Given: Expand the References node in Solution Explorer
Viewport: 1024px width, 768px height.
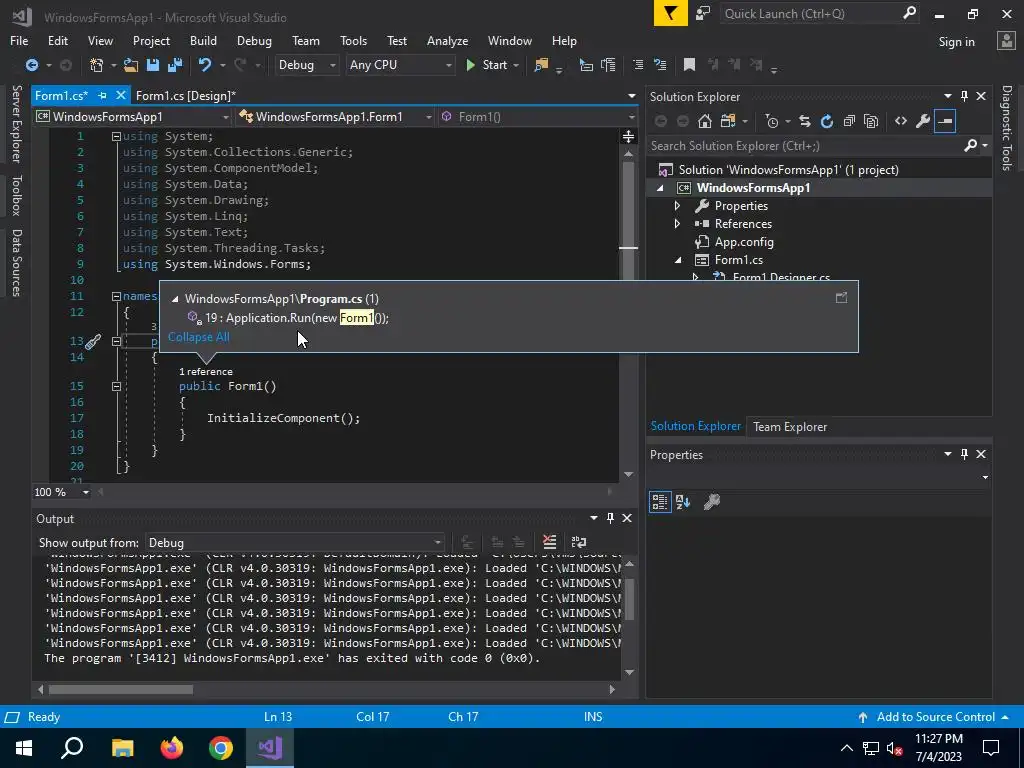Looking at the screenshot, I should [677, 223].
